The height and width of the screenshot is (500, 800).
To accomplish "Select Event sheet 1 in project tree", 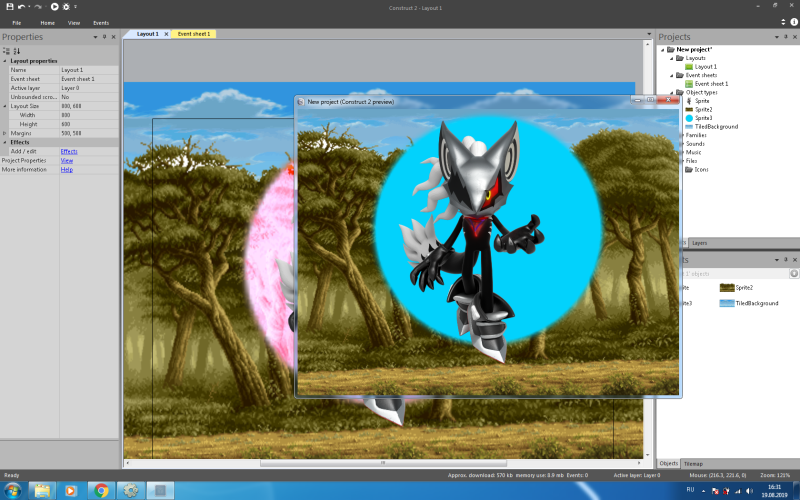I will tap(711, 84).
